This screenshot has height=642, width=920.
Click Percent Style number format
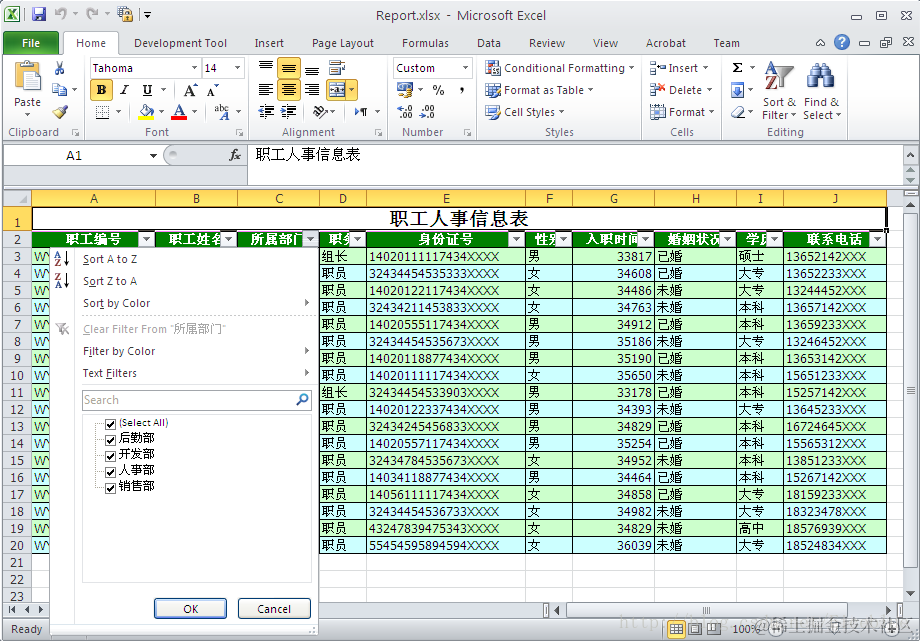438,90
